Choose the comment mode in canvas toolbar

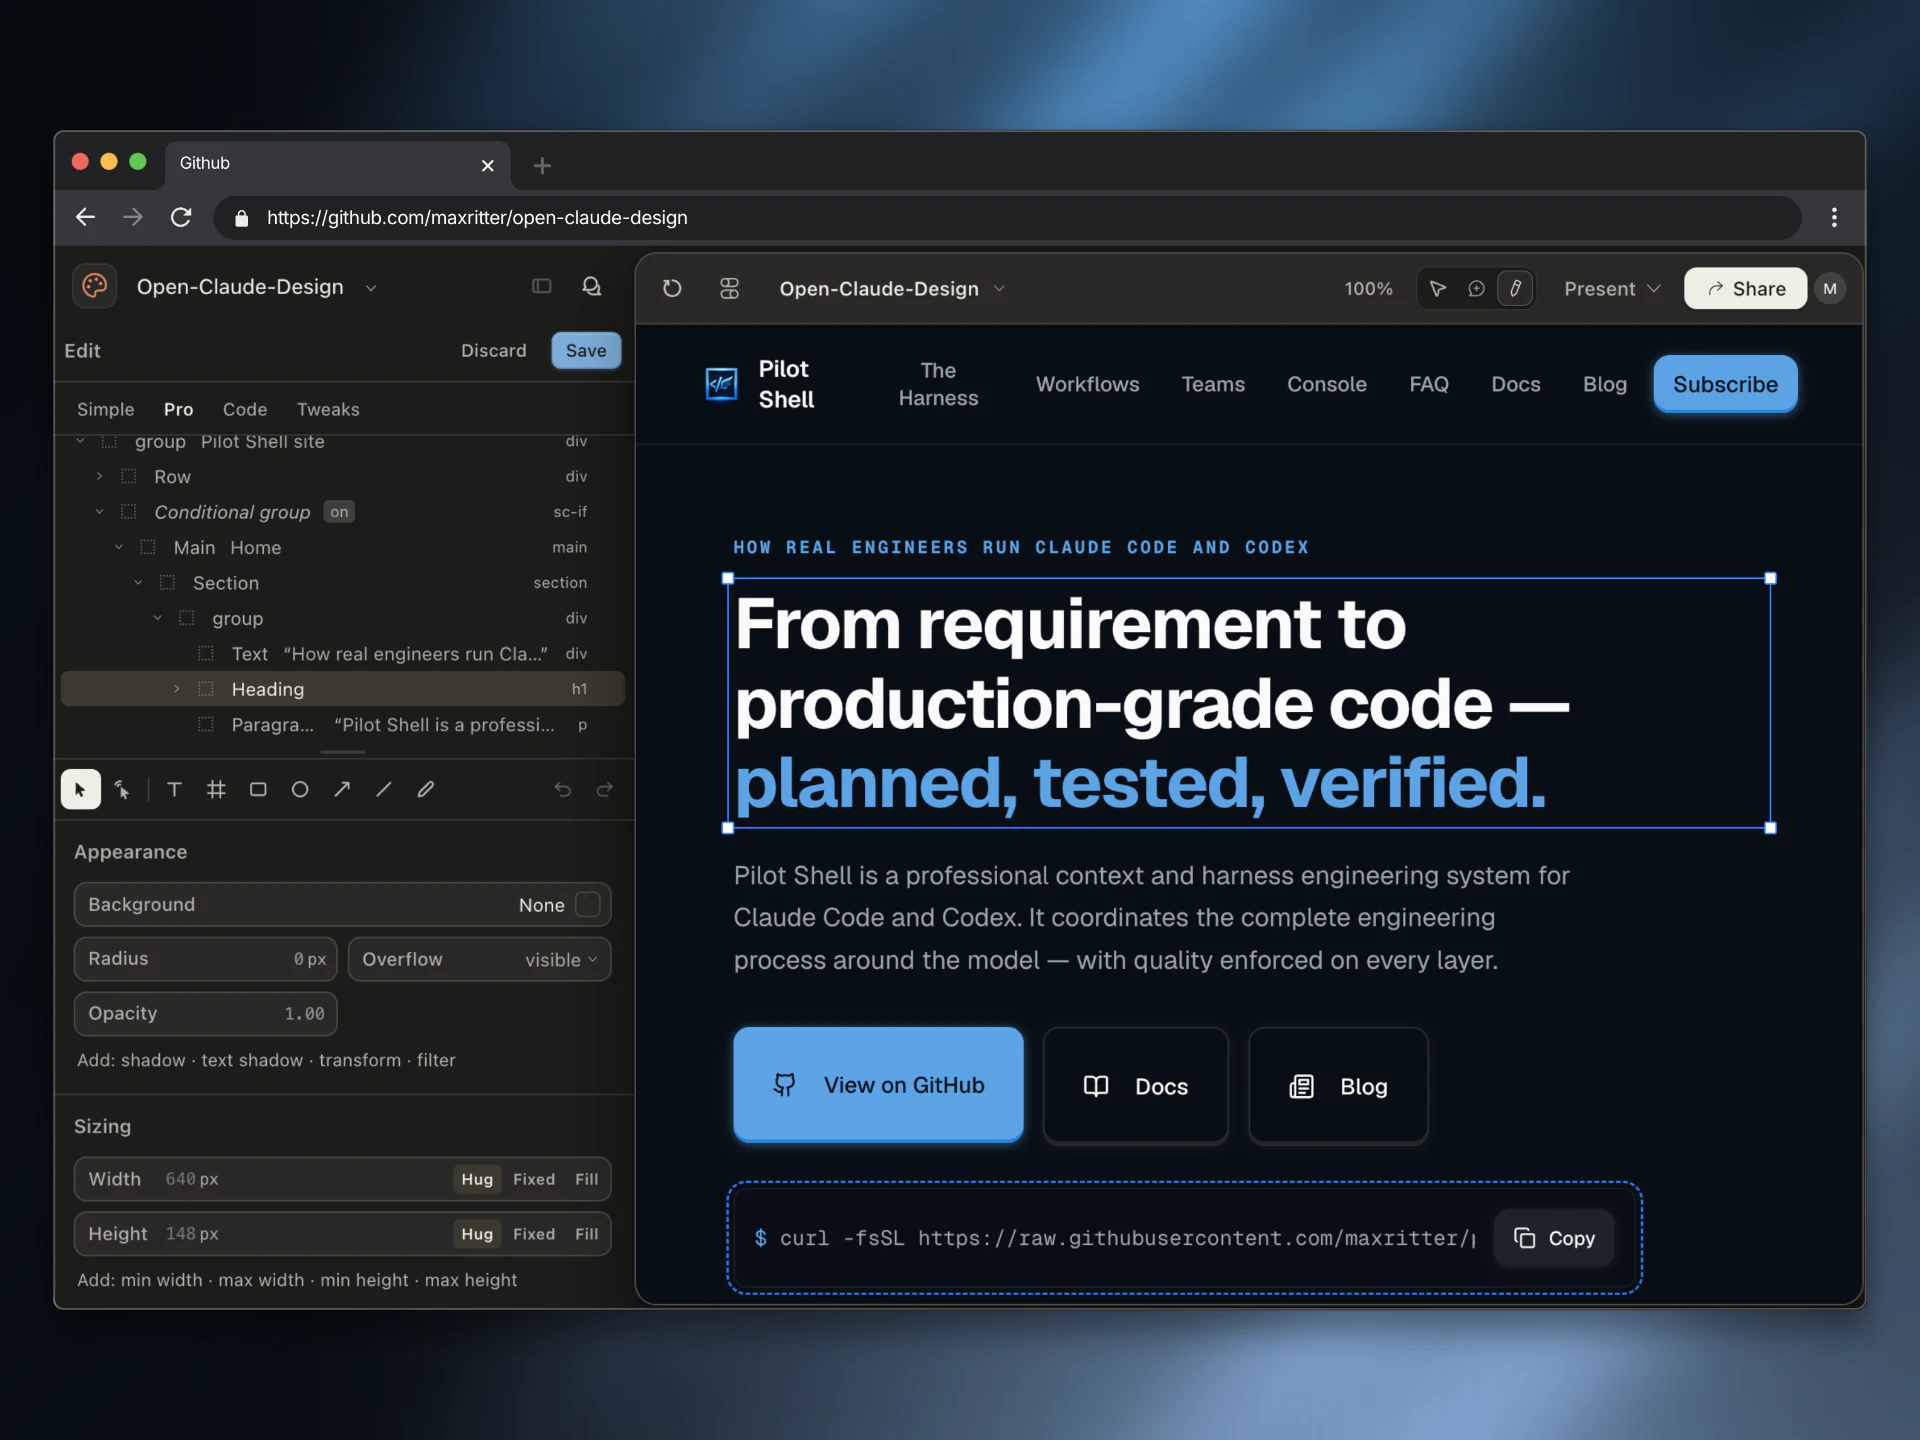pyautogui.click(x=1476, y=288)
